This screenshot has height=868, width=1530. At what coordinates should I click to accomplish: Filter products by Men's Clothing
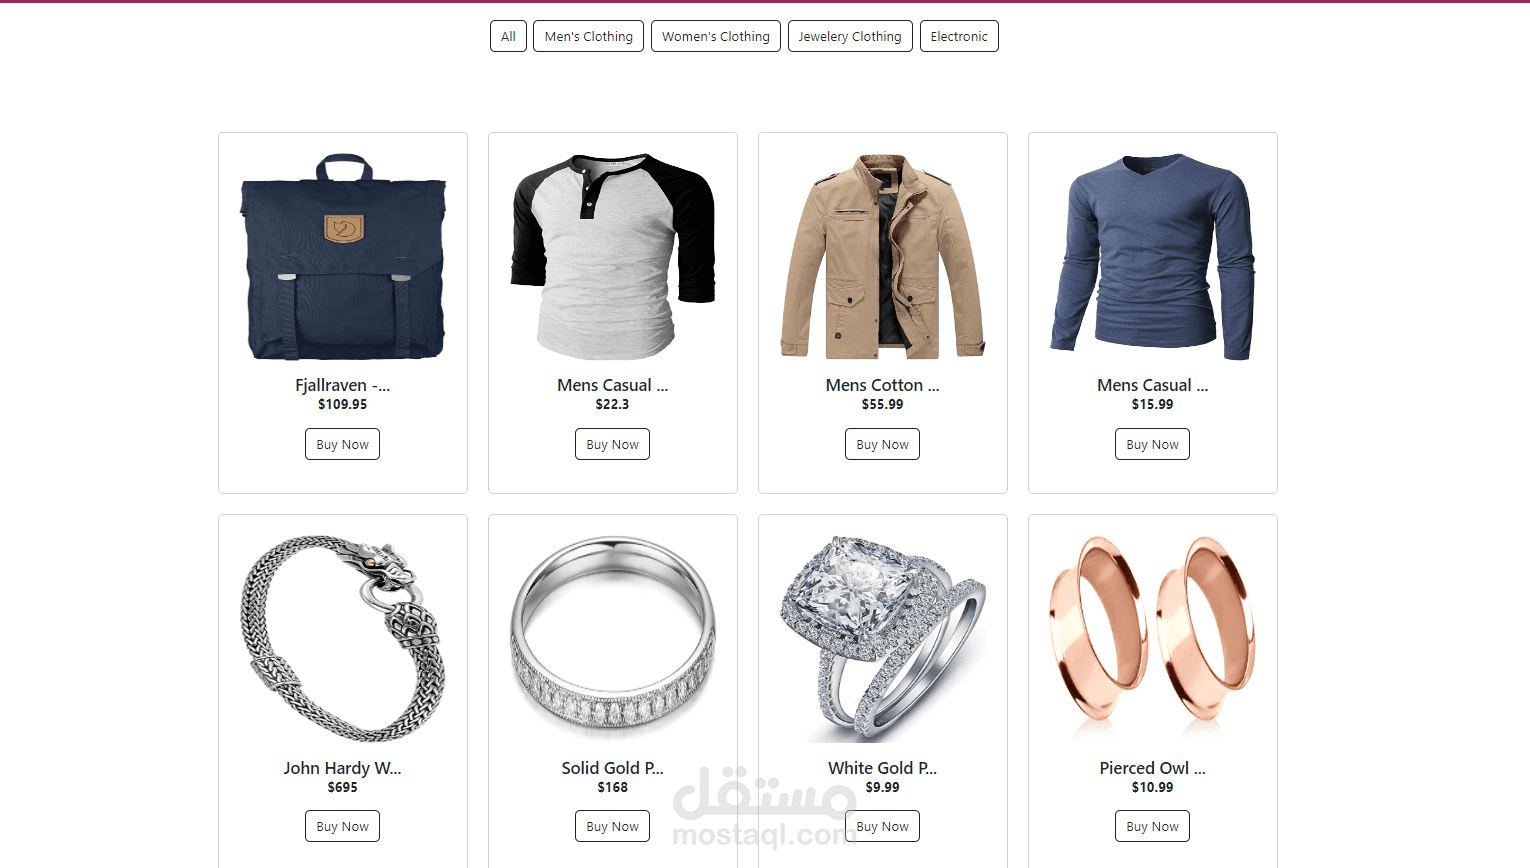pyautogui.click(x=588, y=36)
